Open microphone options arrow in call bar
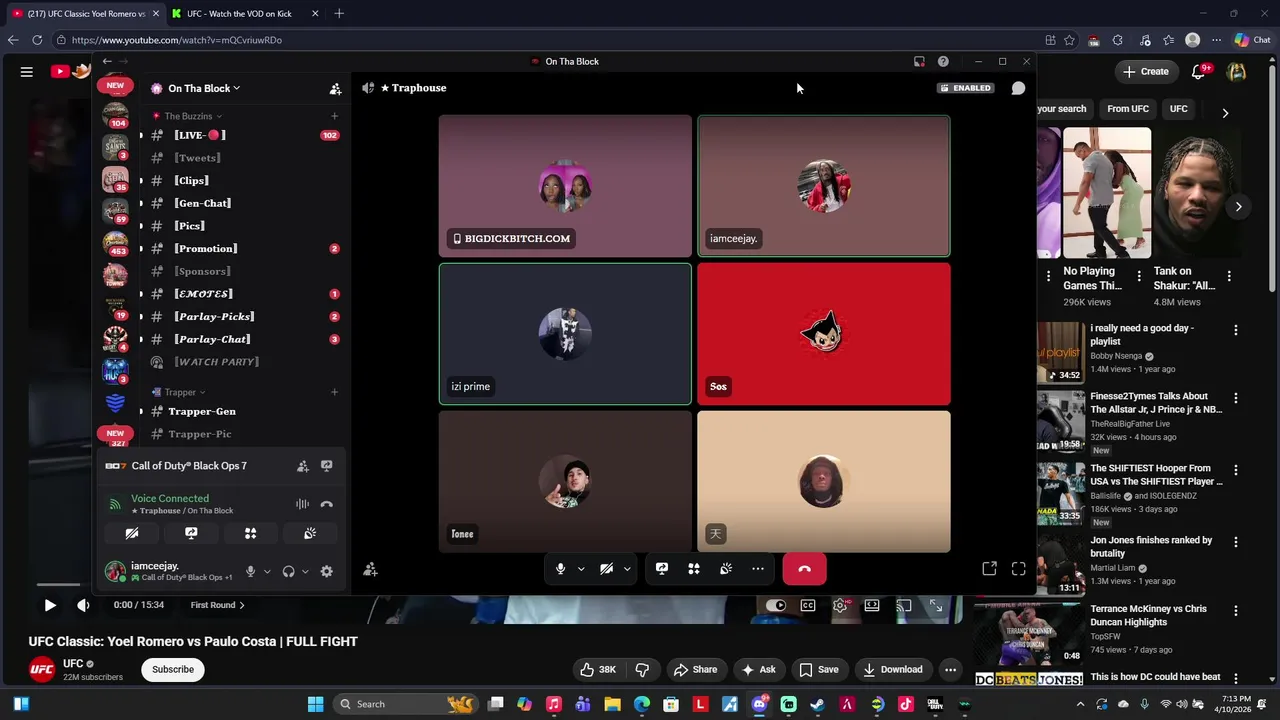 coord(581,569)
